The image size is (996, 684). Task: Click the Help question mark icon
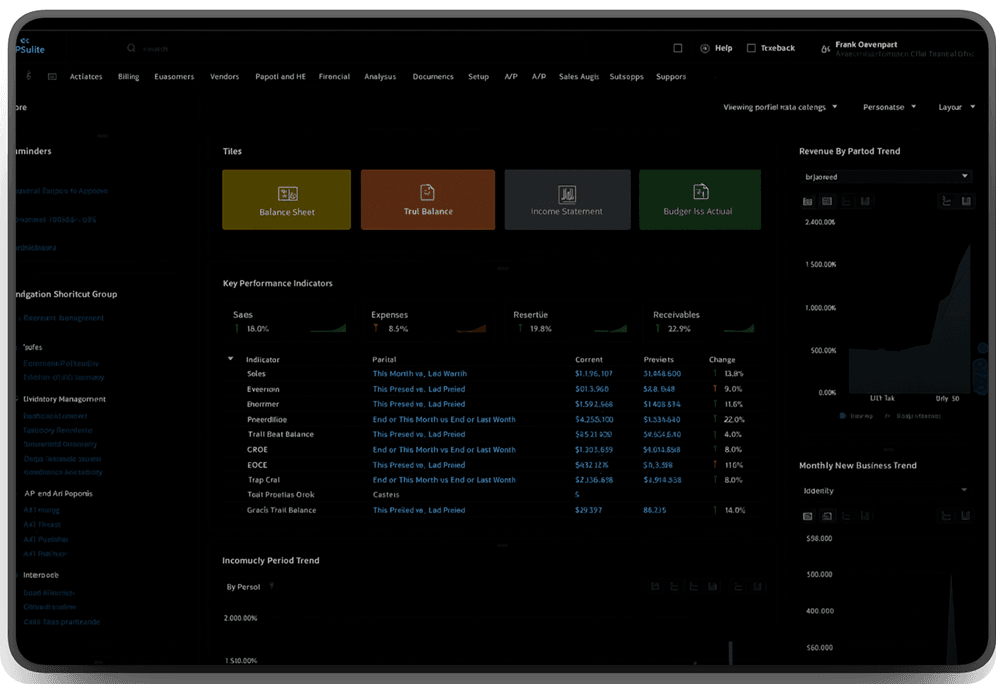(x=706, y=48)
